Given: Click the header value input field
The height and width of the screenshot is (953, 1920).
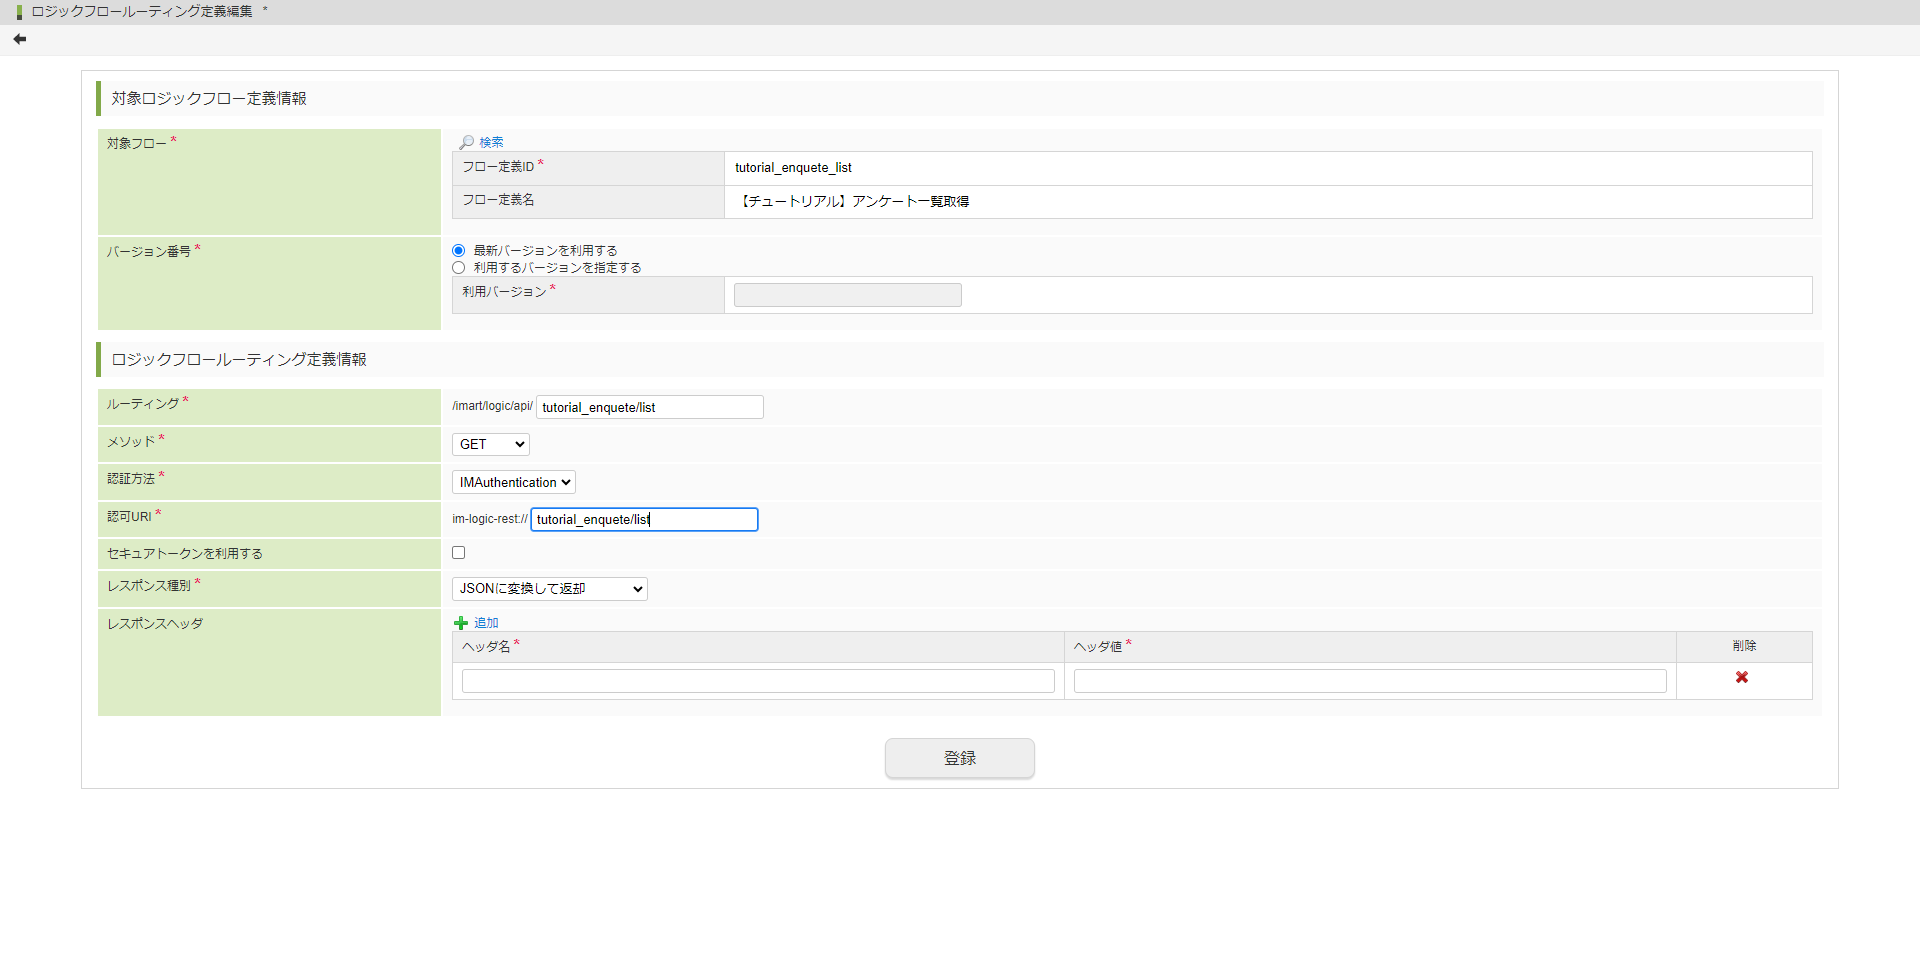Looking at the screenshot, I should pos(1369,682).
